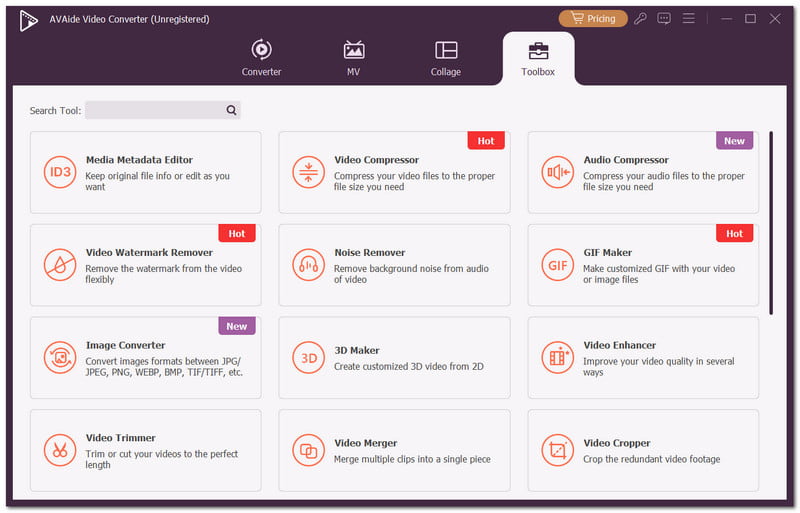Screen dimensions: 800x513
Task: Select the Audio Compressor icon
Action: pyautogui.click(x=557, y=173)
